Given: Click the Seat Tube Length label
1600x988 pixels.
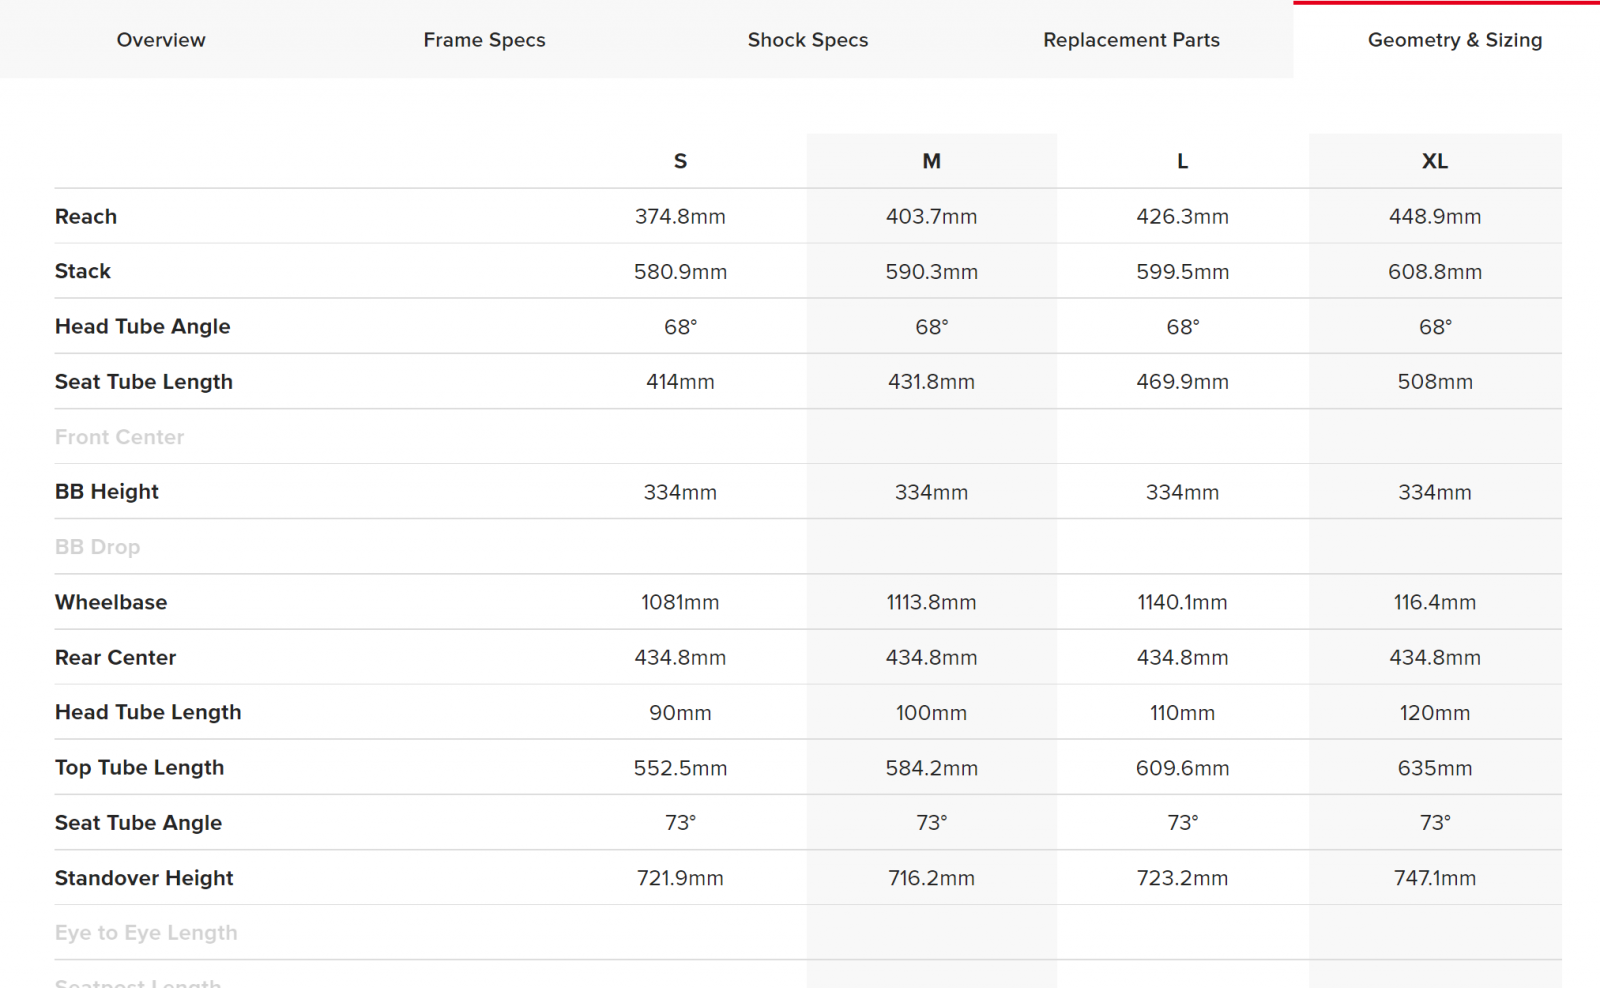Looking at the screenshot, I should coord(144,381).
